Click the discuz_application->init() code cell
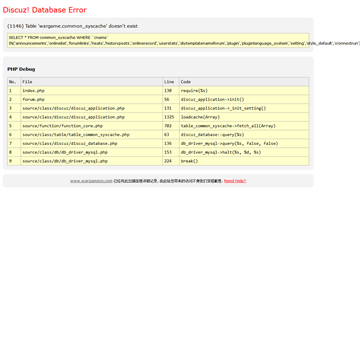360x360 pixels. [x=244, y=99]
